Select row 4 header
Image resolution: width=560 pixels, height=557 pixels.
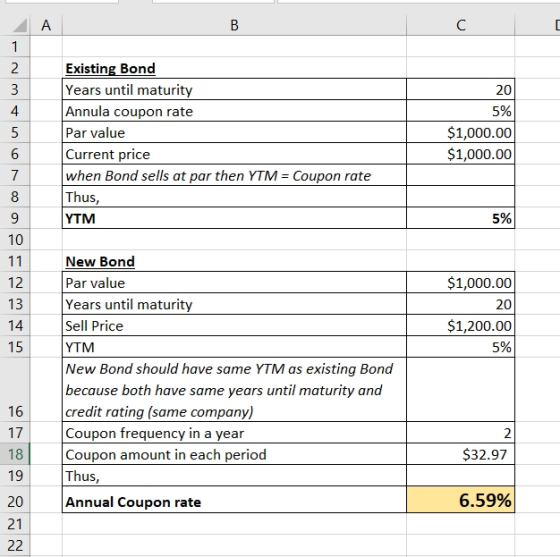click(x=15, y=111)
